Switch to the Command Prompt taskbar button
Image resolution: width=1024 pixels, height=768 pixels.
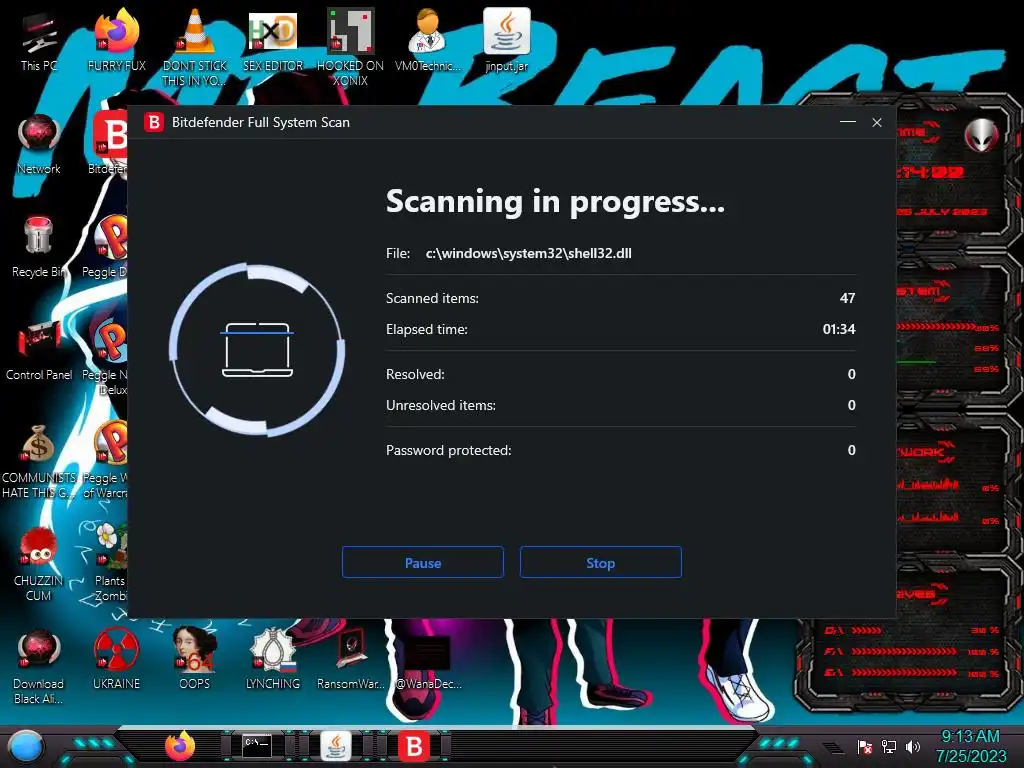click(257, 746)
